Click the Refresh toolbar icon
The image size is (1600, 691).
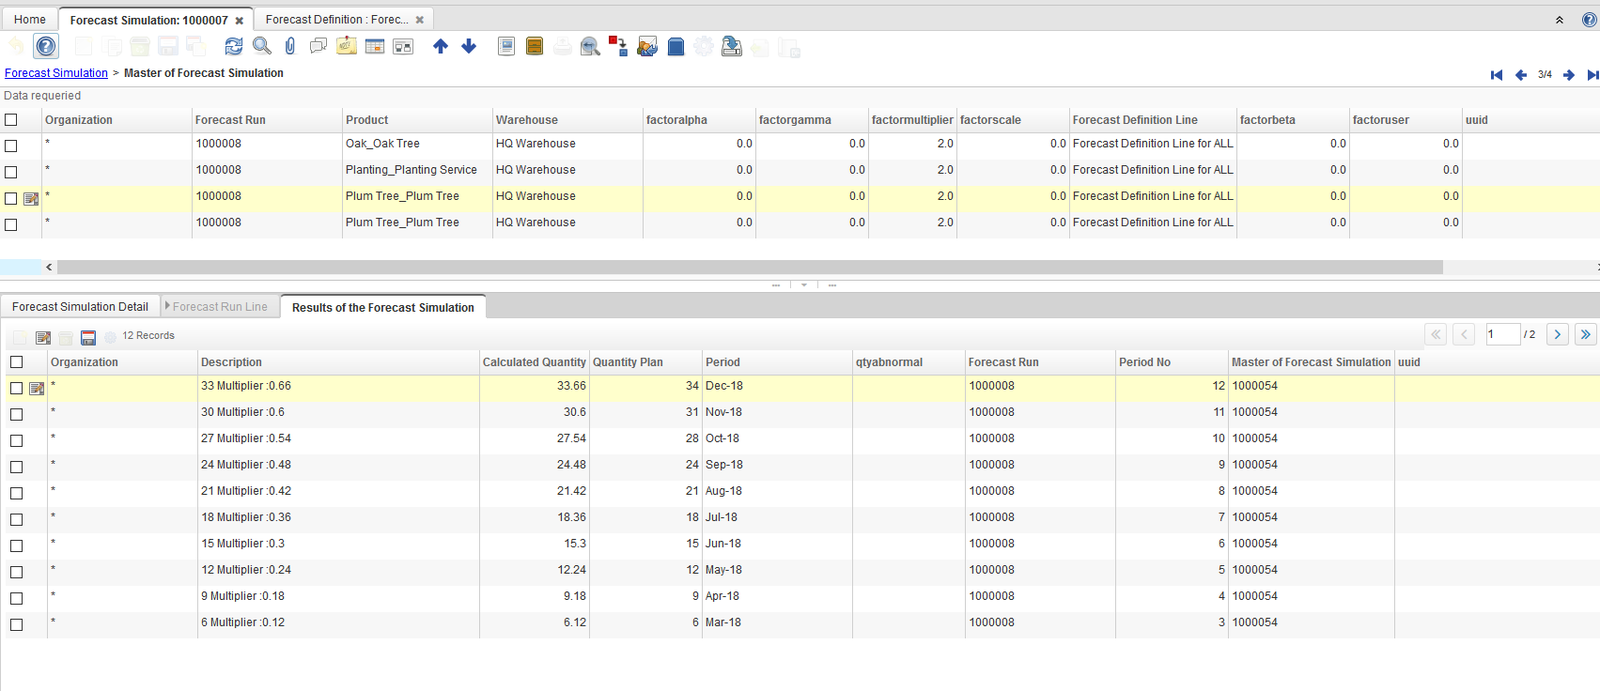coord(233,46)
